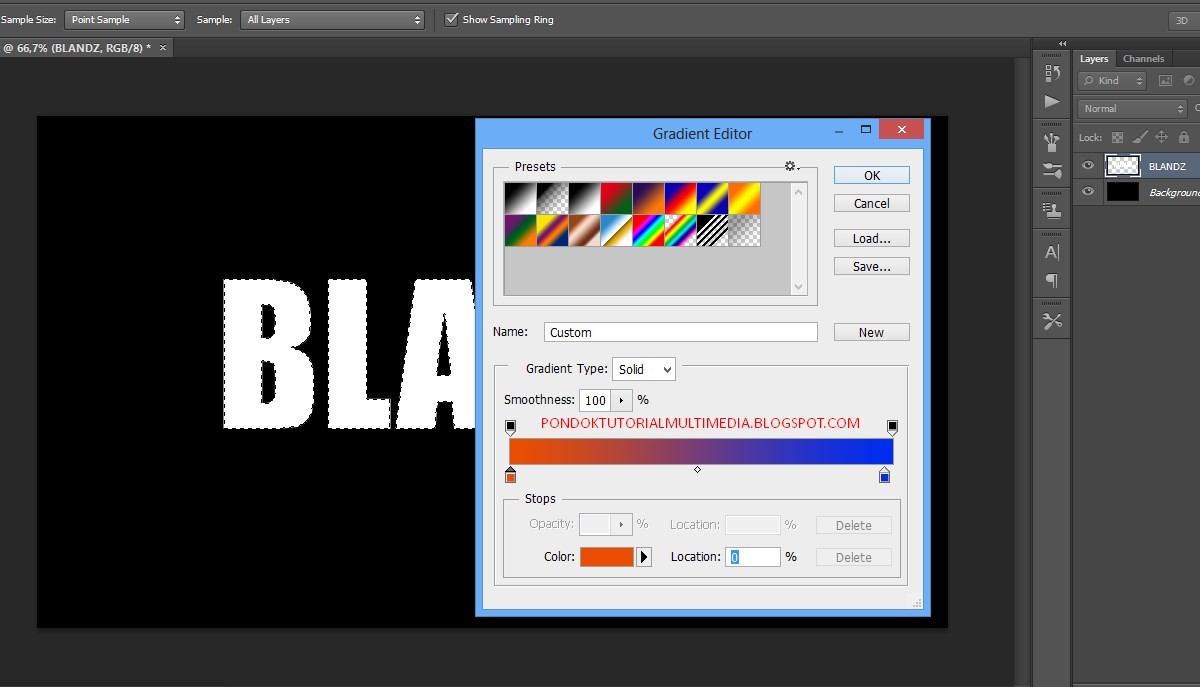Open the Layer Comps panel icon
The image size is (1200, 687).
(x=1051, y=211)
